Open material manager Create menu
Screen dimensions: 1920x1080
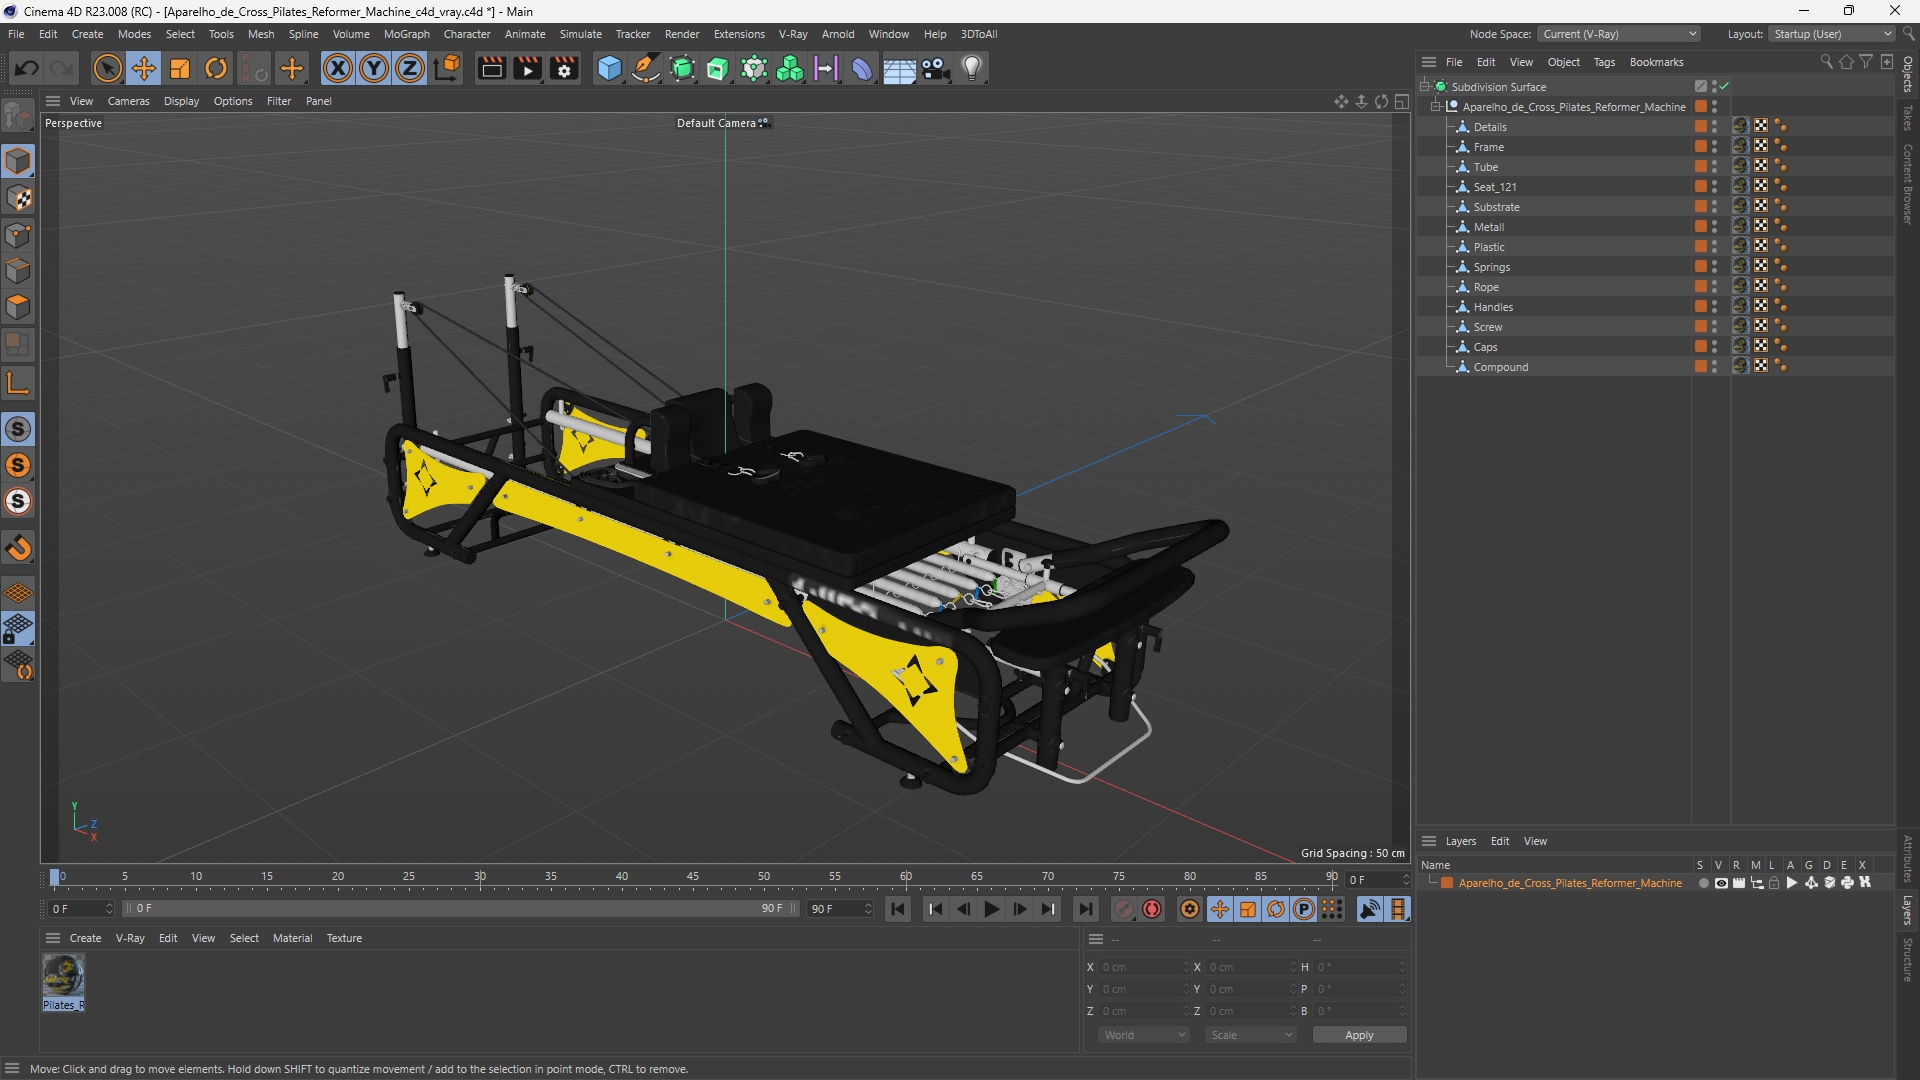85,938
